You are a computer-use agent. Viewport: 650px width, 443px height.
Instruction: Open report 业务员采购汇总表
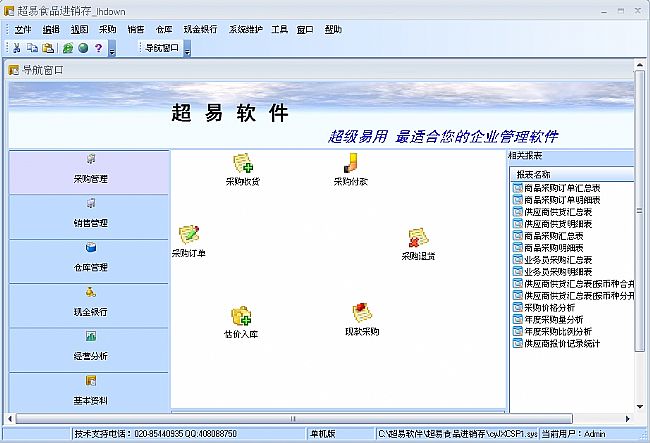[553, 260]
